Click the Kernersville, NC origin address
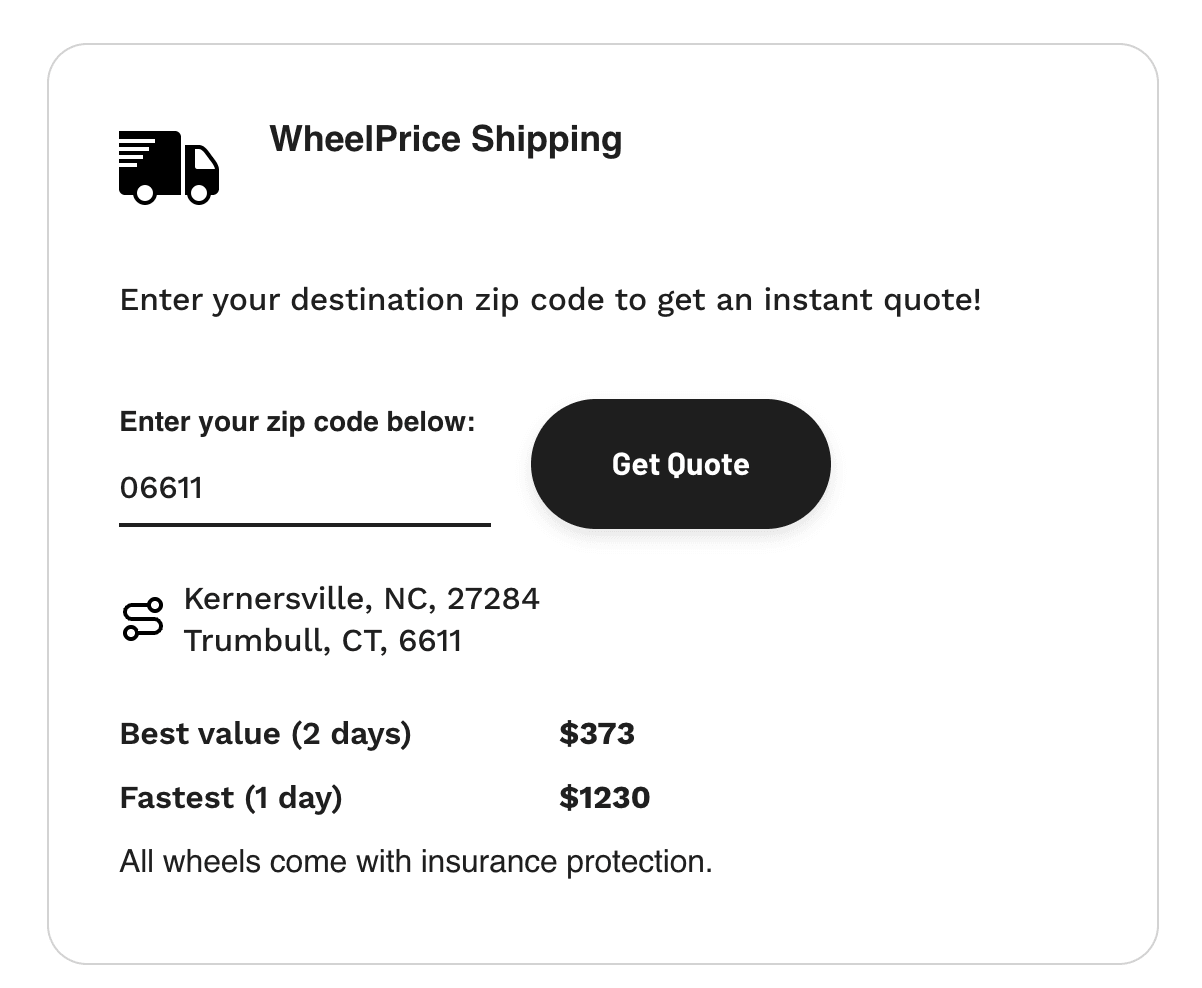This screenshot has width=1202, height=988. (361, 598)
